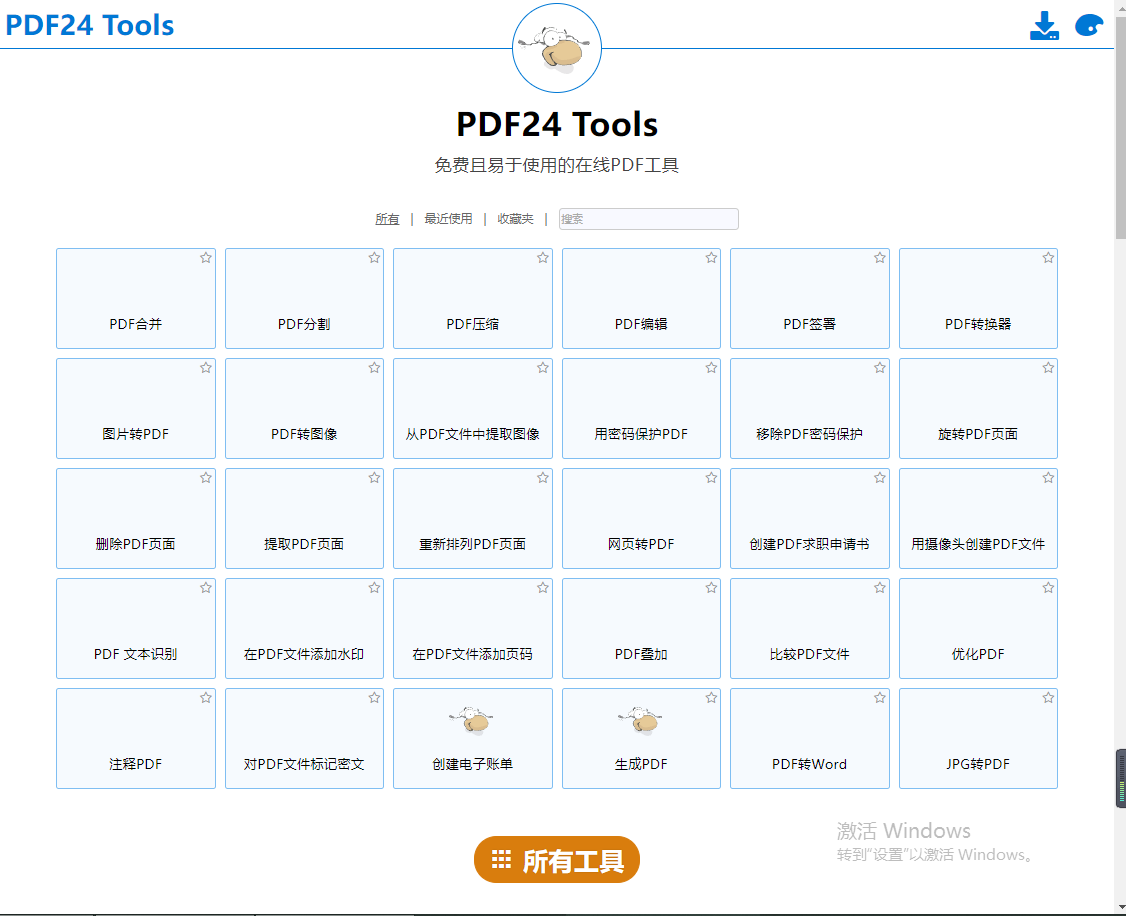Open the 比较PDF文件 tool

coord(810,628)
